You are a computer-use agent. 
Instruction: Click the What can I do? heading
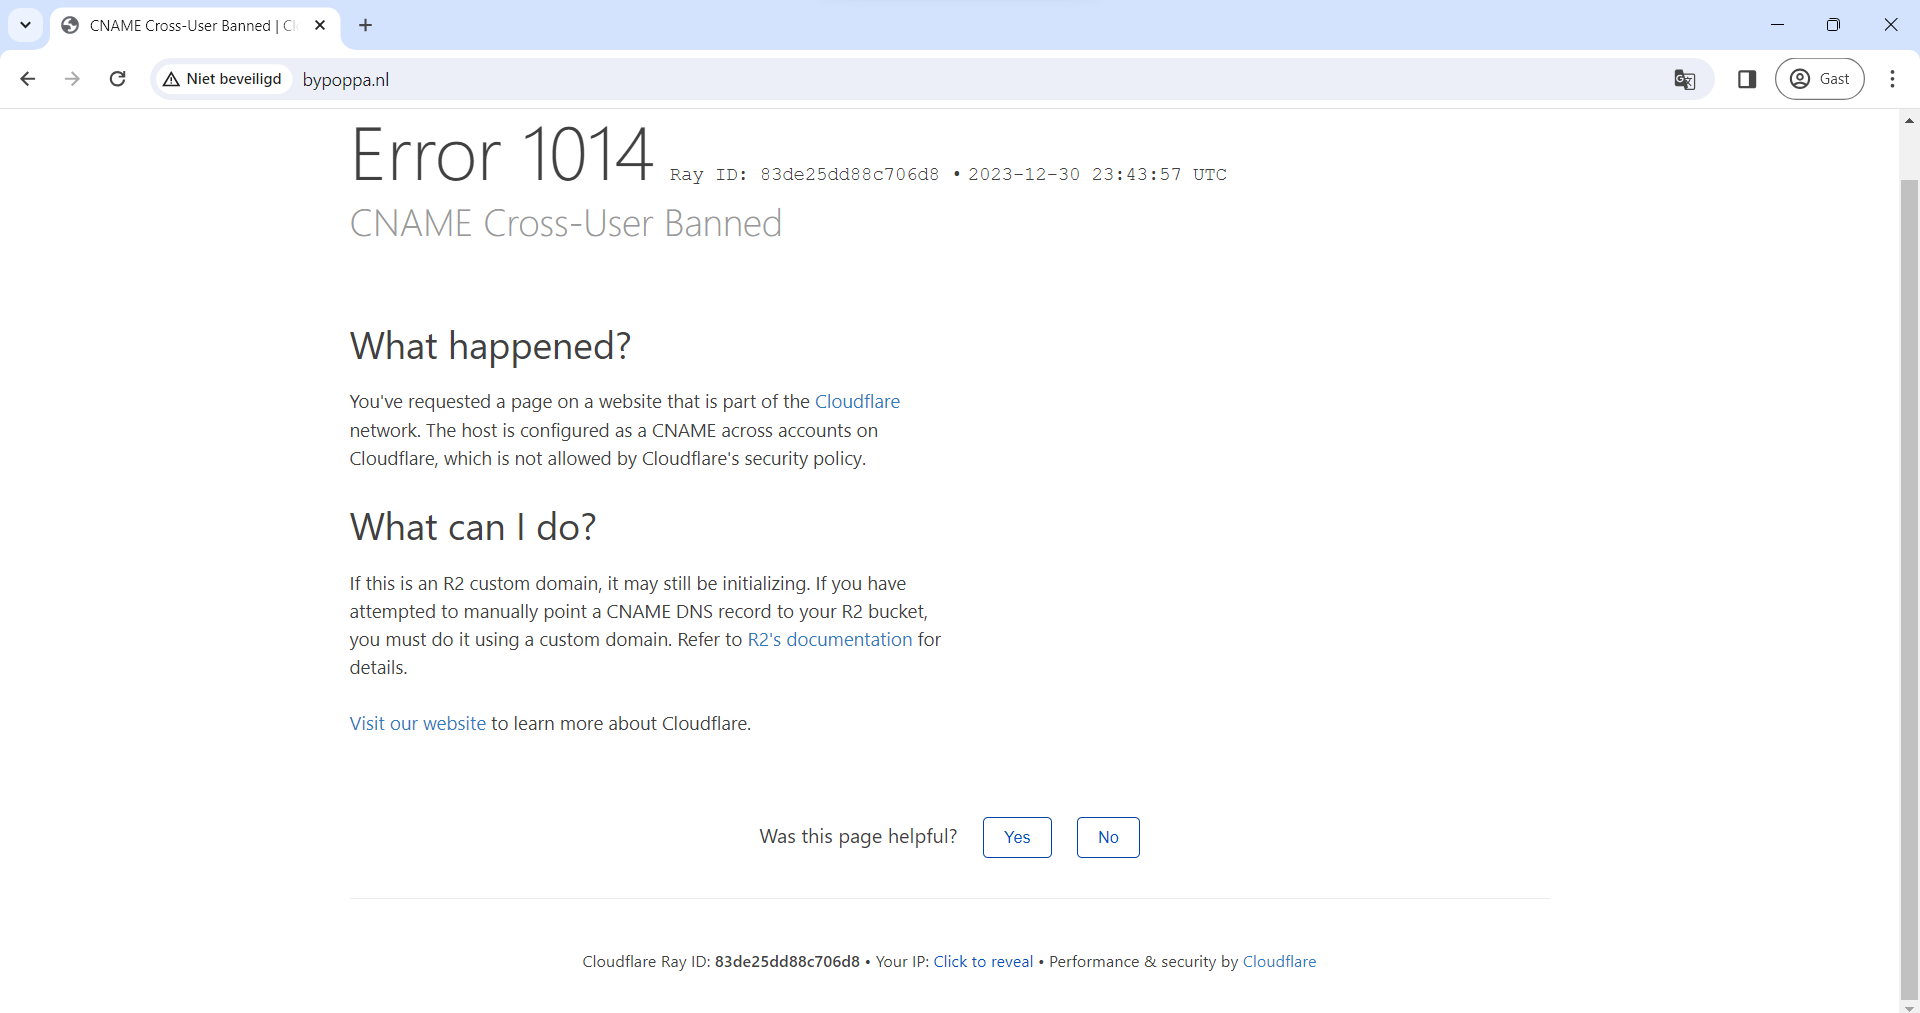pos(473,527)
